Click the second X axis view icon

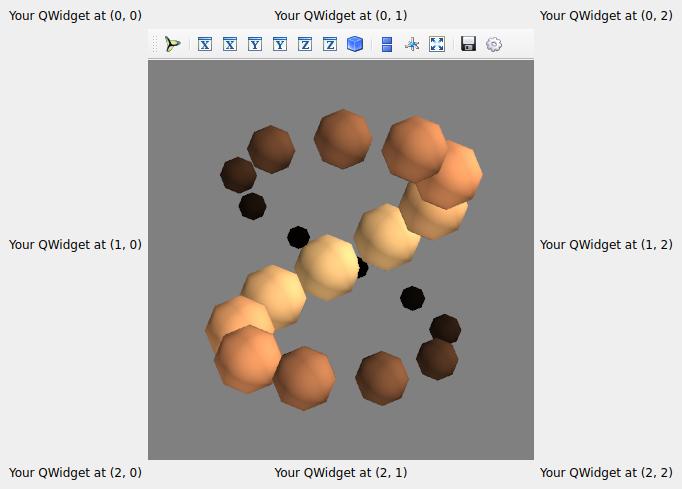point(230,44)
